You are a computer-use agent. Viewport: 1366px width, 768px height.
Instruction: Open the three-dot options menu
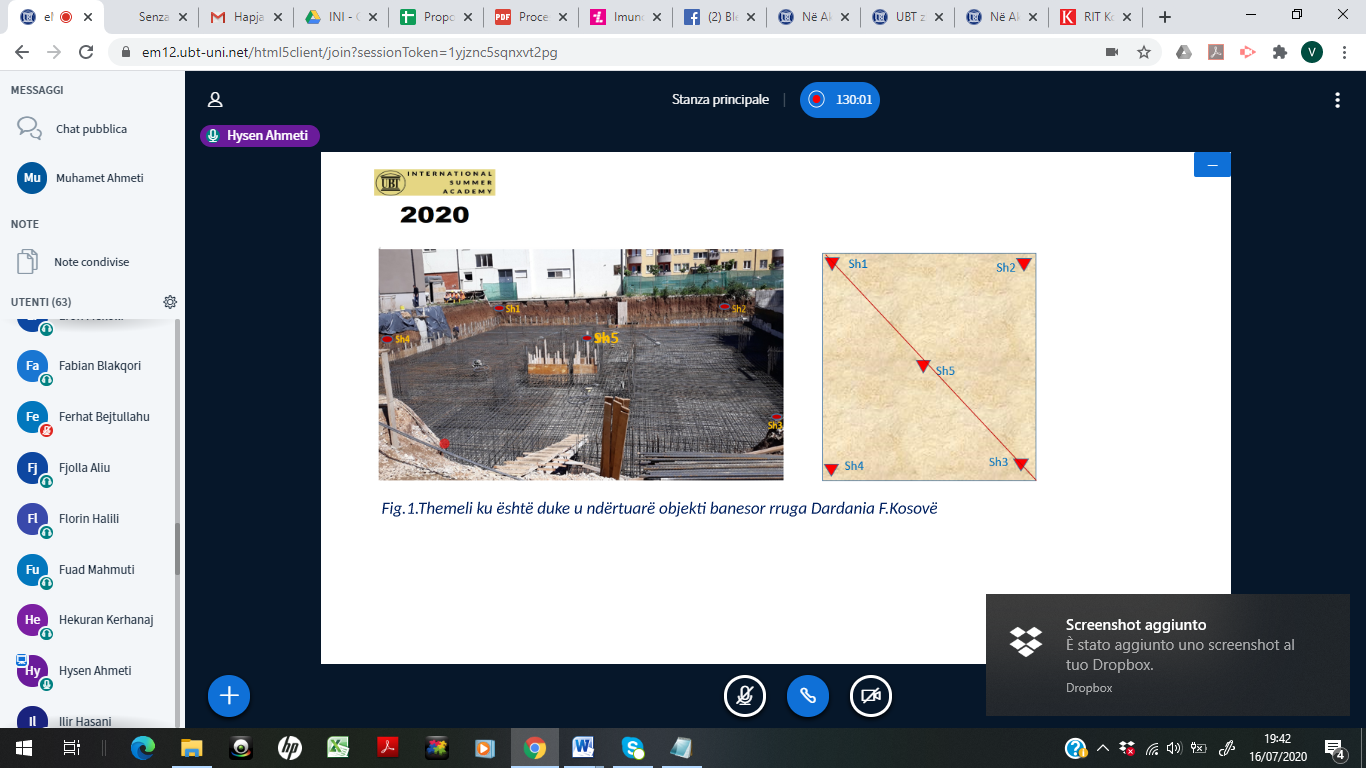1337,100
